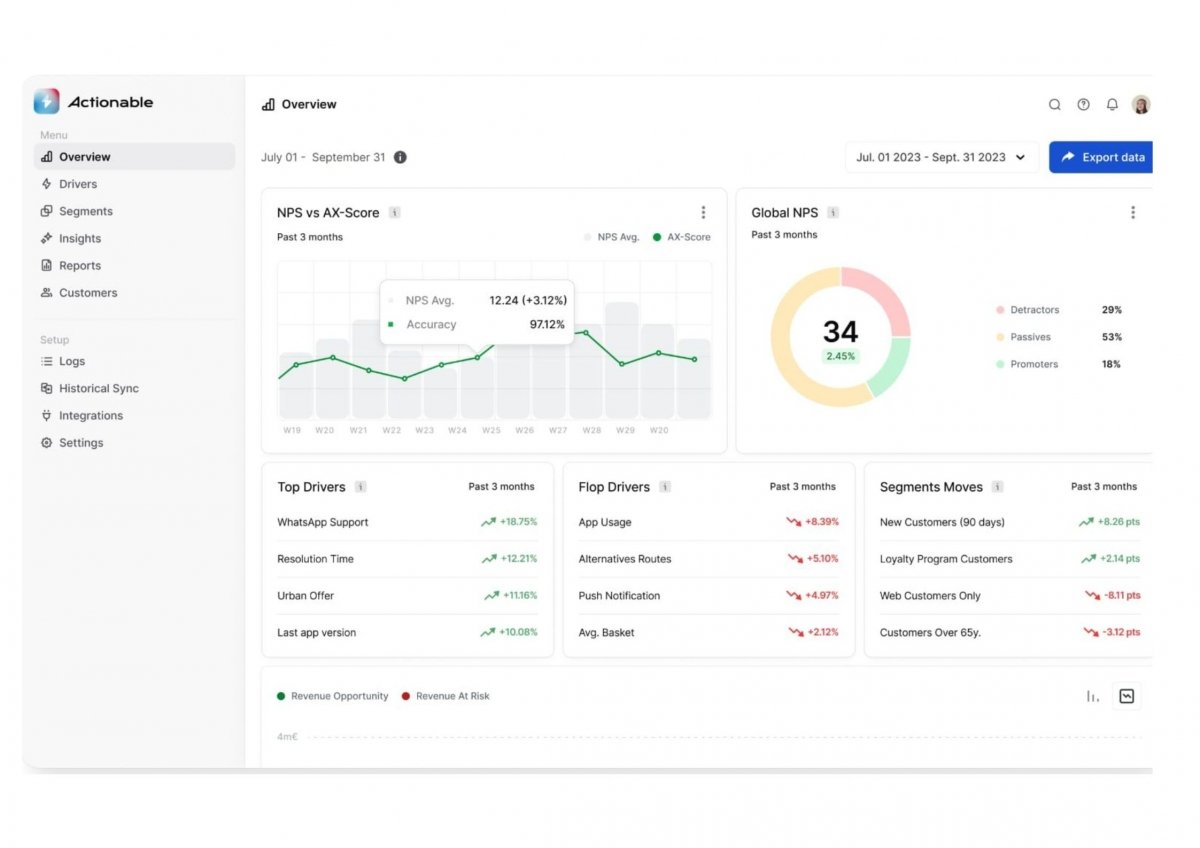
Task: Toggle the AX-Score legend series
Action: [681, 237]
